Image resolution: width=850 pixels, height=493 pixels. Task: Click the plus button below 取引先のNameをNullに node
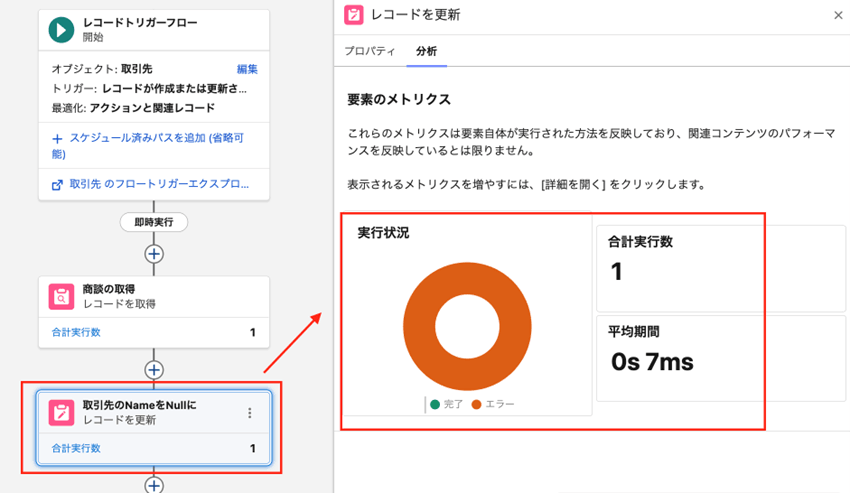[x=154, y=485]
